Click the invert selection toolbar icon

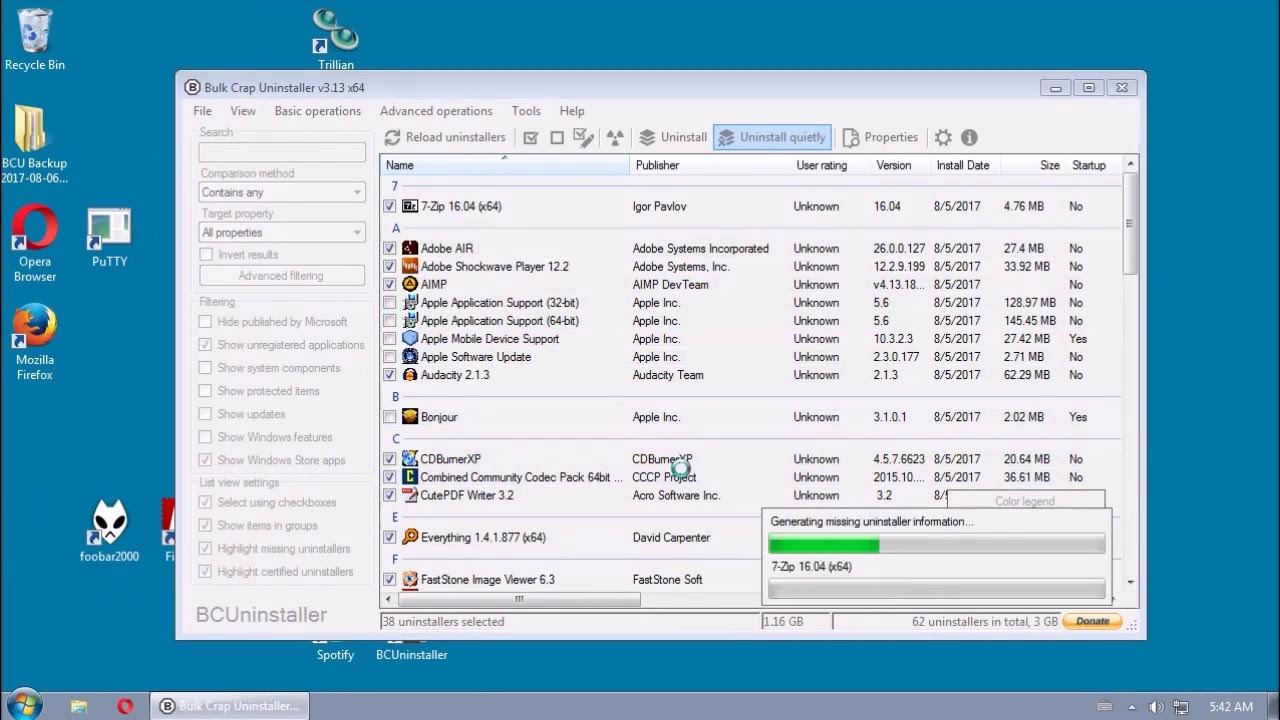pos(584,138)
